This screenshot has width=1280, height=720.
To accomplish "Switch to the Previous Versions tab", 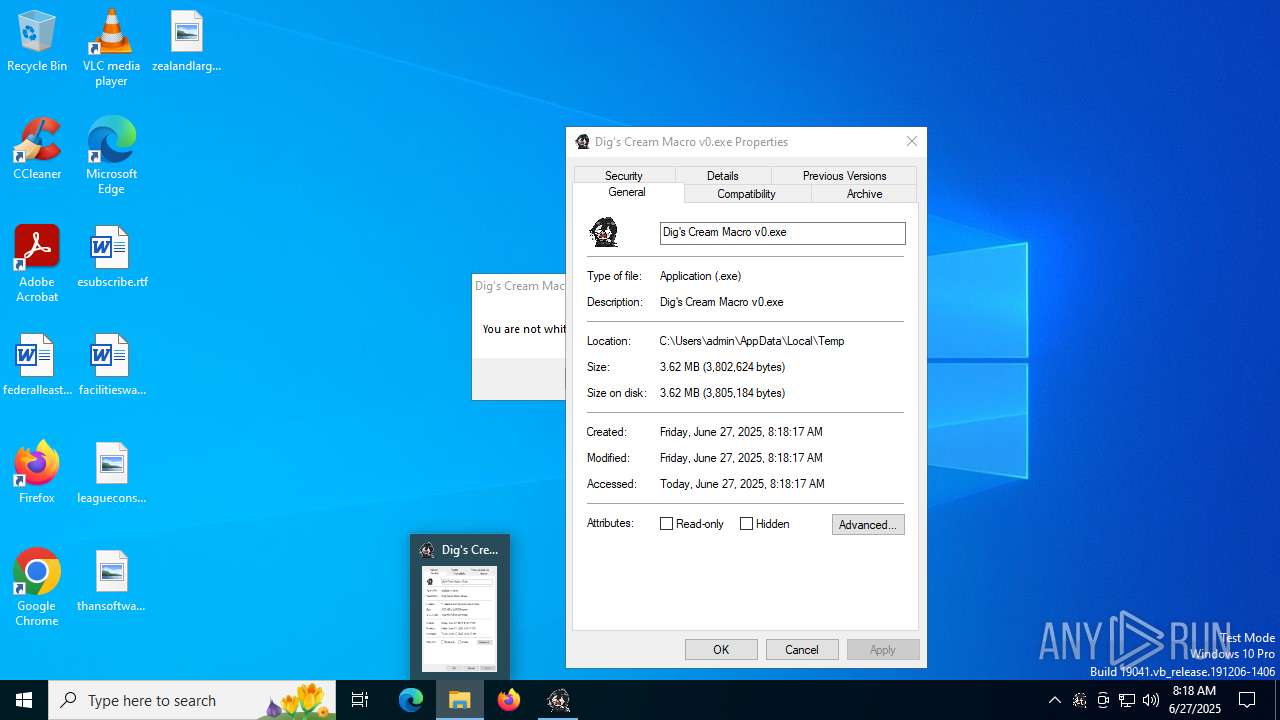I will 844,175.
